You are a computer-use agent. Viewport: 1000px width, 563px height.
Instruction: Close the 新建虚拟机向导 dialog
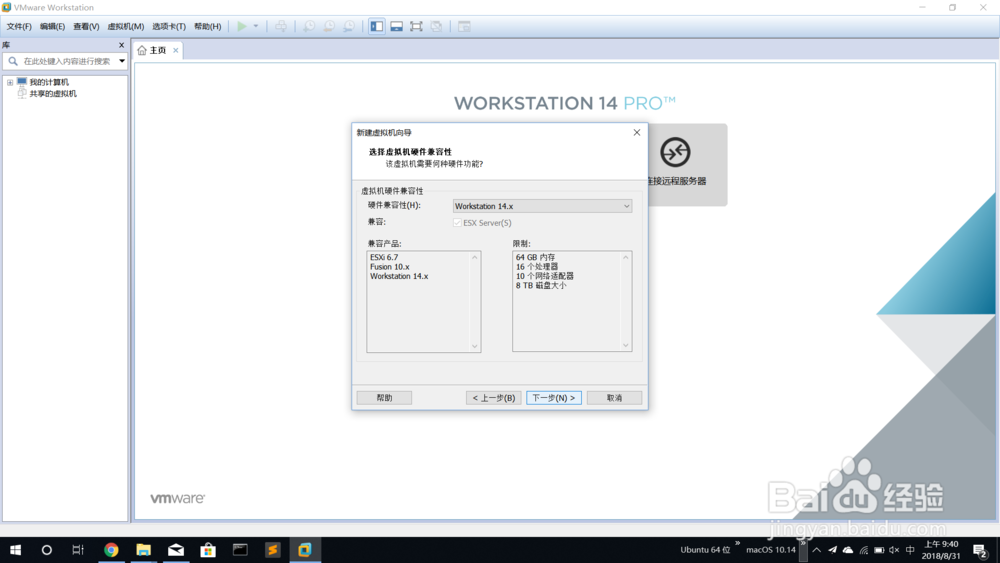click(636, 133)
